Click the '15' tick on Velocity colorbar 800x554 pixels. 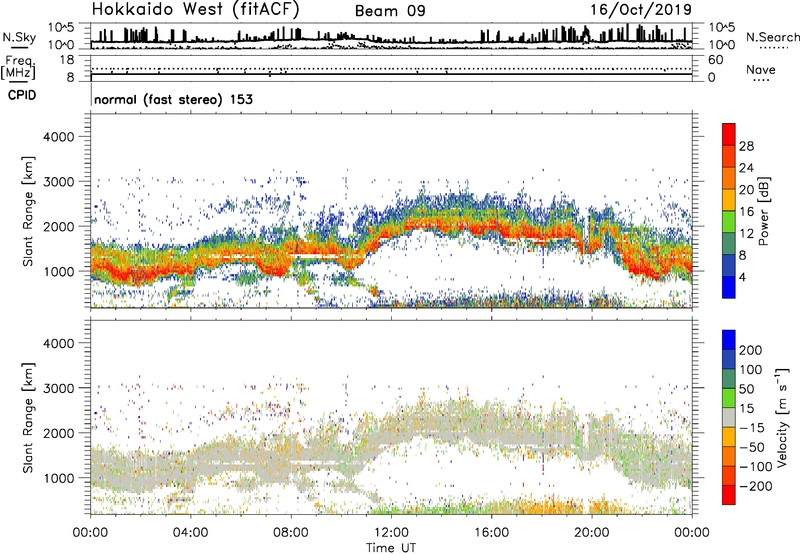745,408
